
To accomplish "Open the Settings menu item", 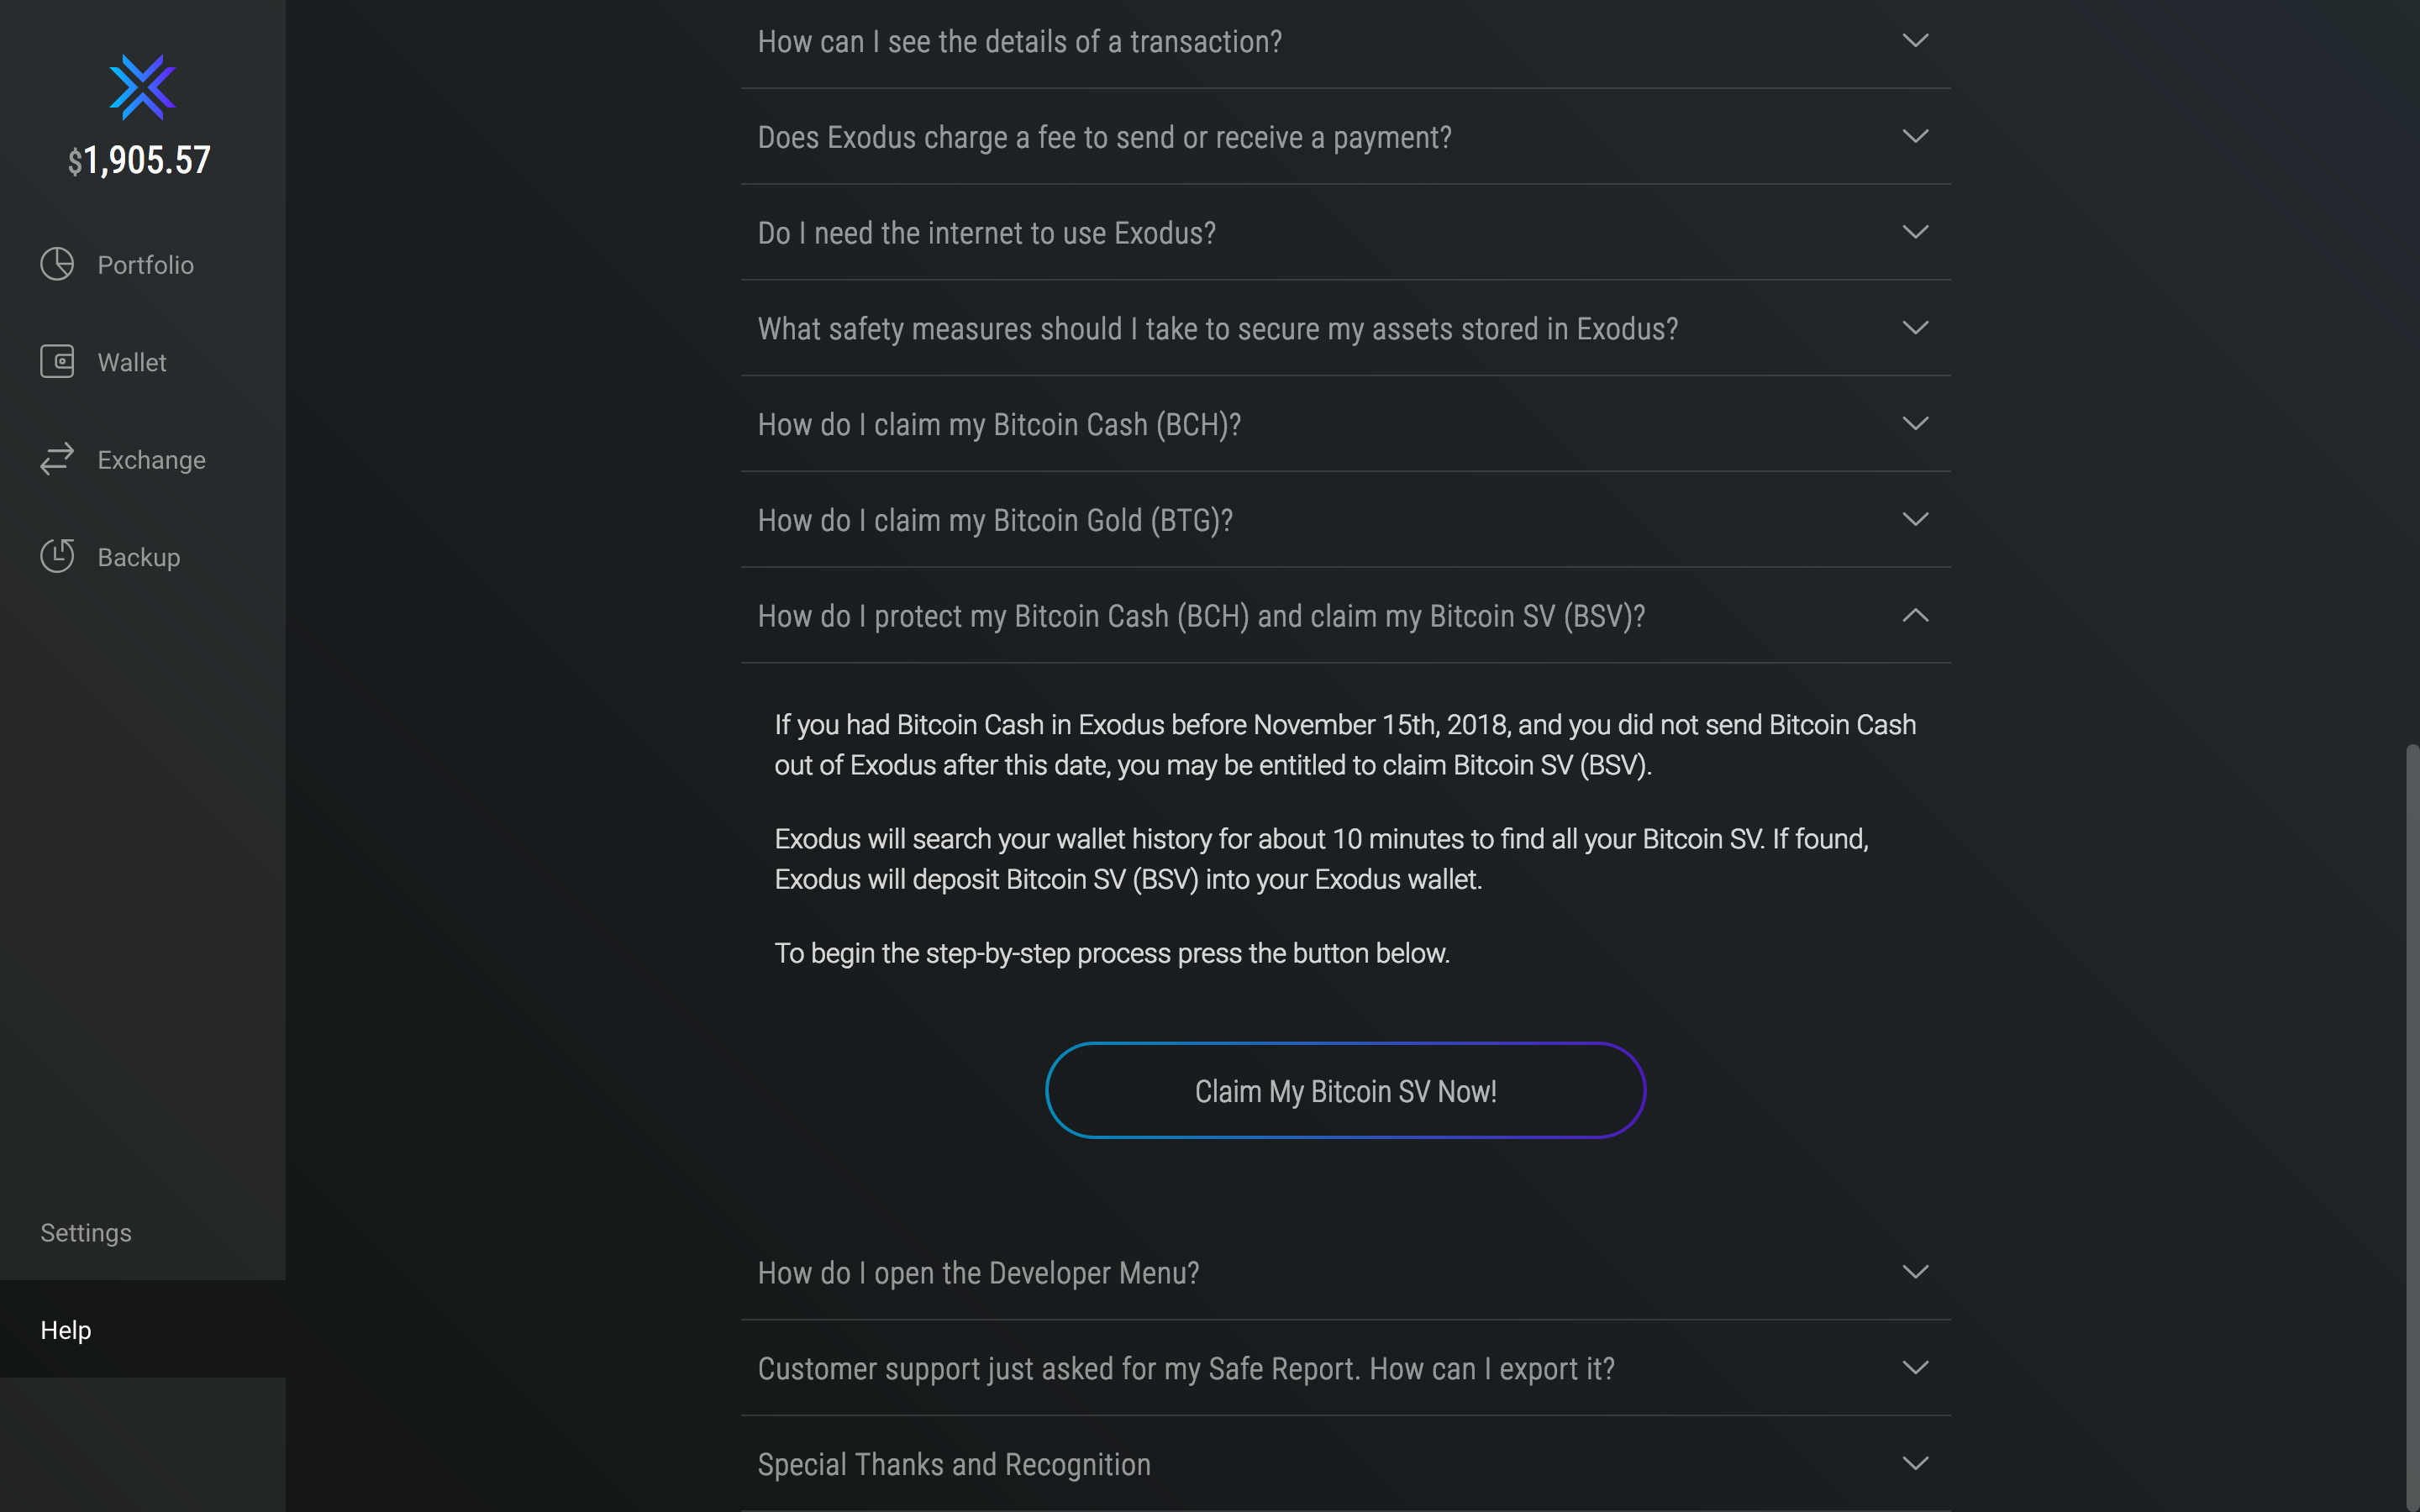I will (86, 1233).
